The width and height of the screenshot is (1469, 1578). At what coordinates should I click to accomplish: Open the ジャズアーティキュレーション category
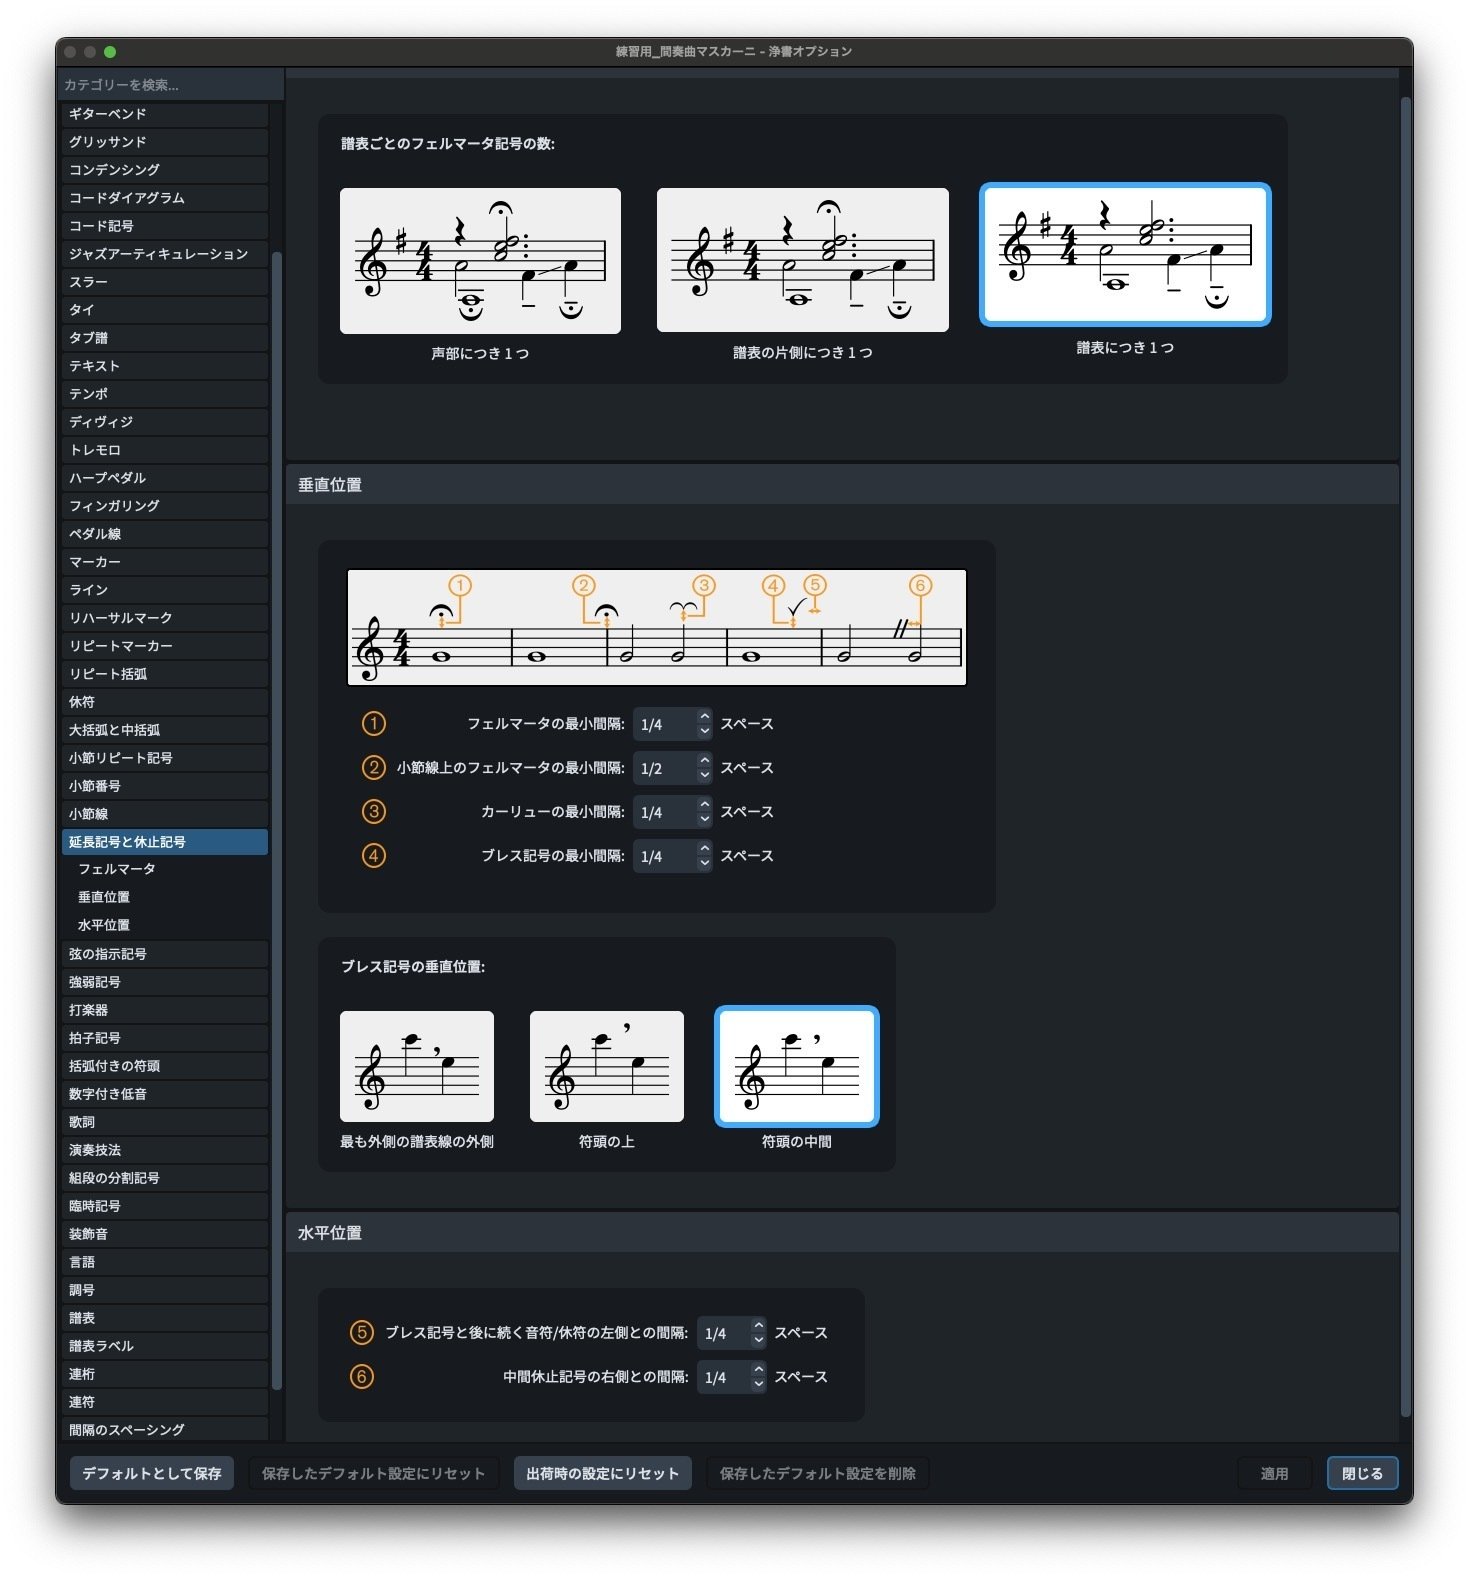165,254
